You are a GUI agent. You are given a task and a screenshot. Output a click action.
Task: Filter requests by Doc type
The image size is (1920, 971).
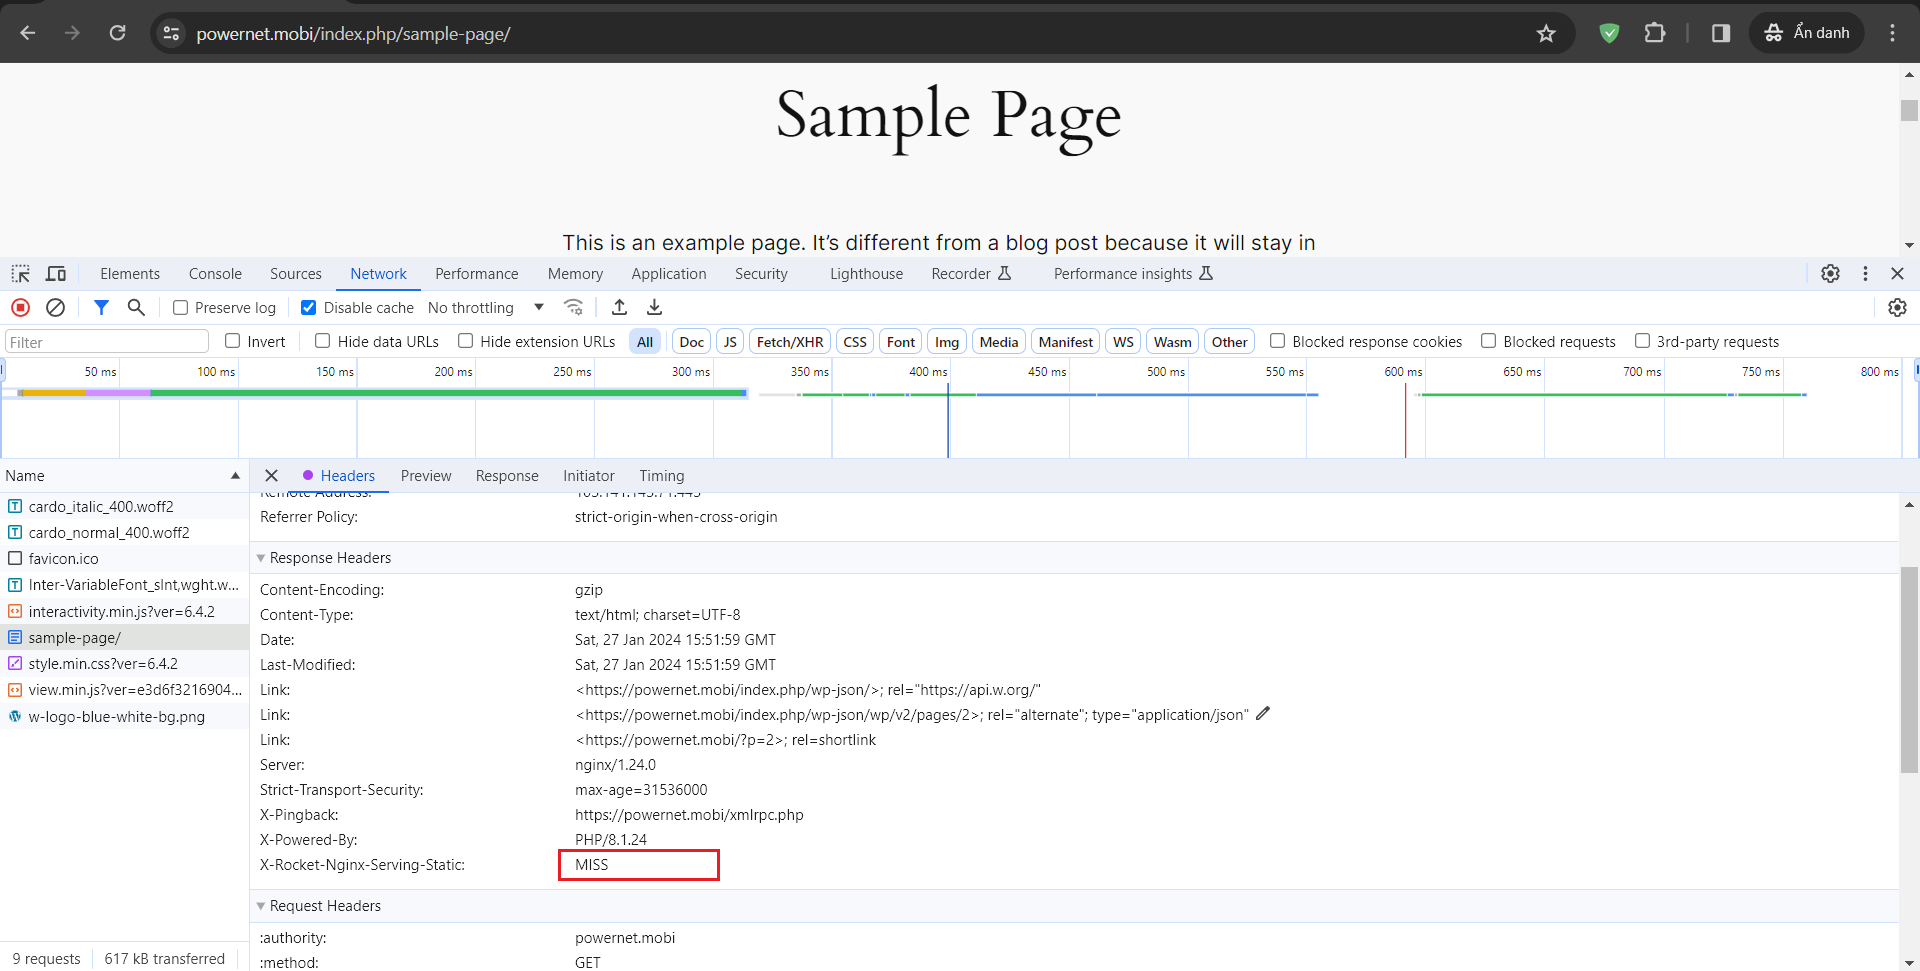point(692,342)
